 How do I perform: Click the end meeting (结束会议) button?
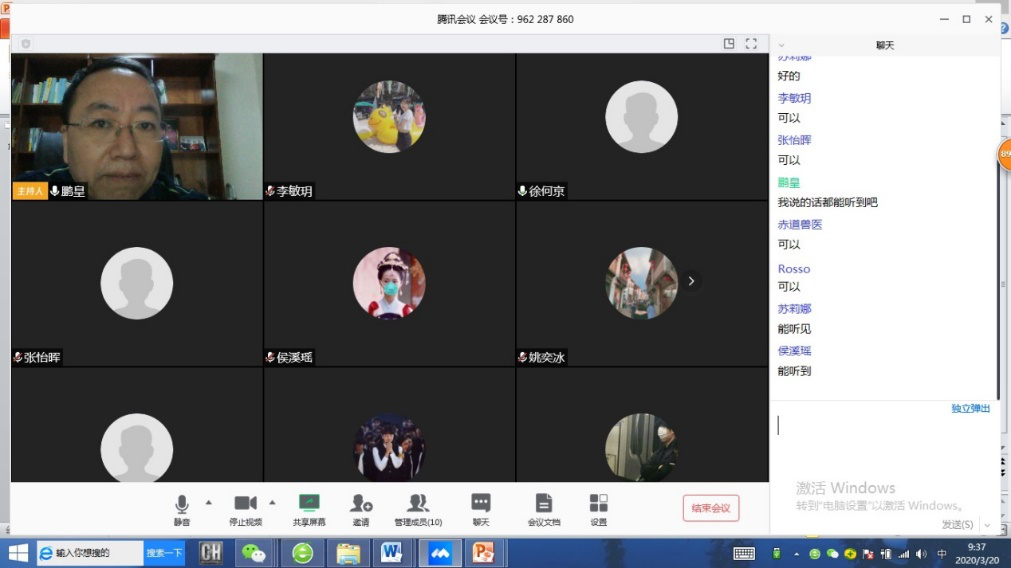710,508
